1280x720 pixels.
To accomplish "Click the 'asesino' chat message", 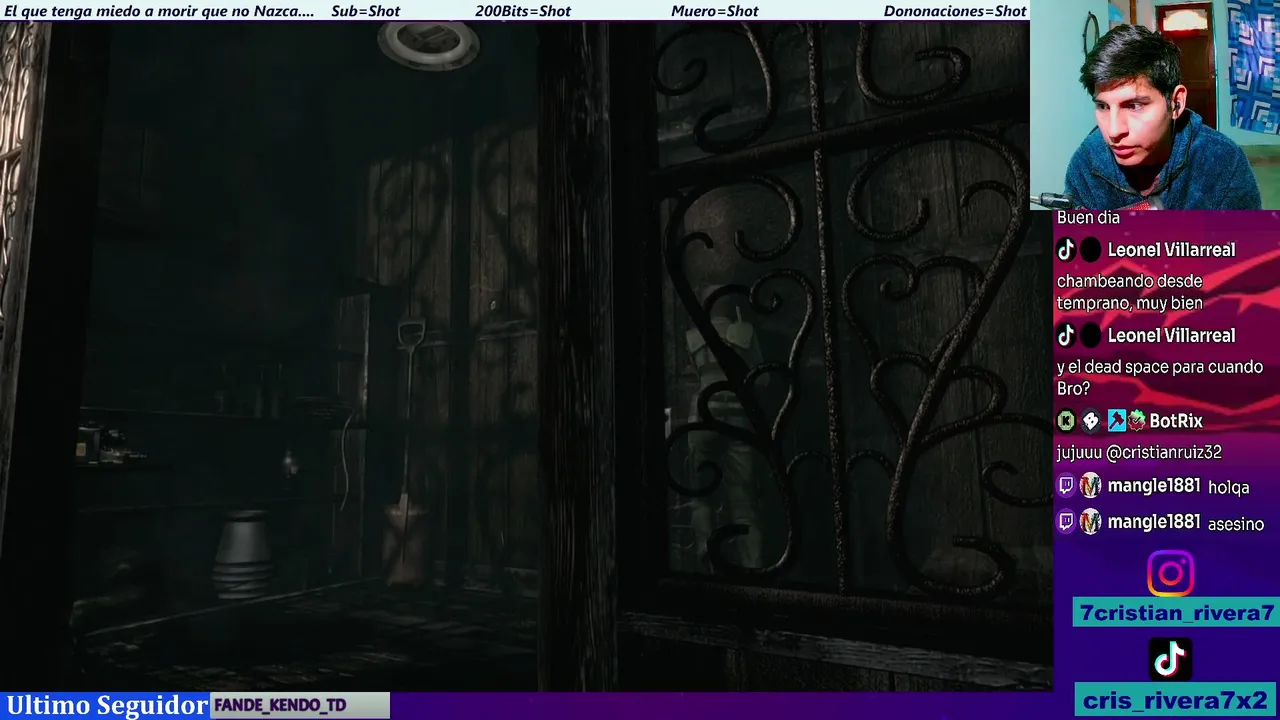I will (x=1236, y=523).
